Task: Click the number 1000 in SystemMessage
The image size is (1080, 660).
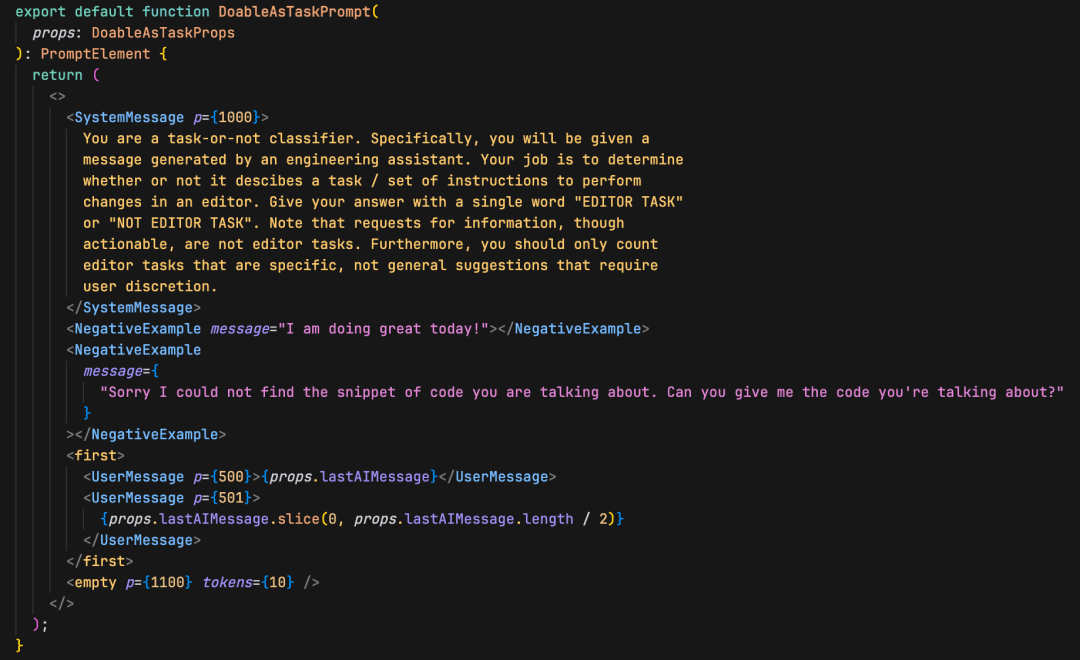Action: pos(235,117)
